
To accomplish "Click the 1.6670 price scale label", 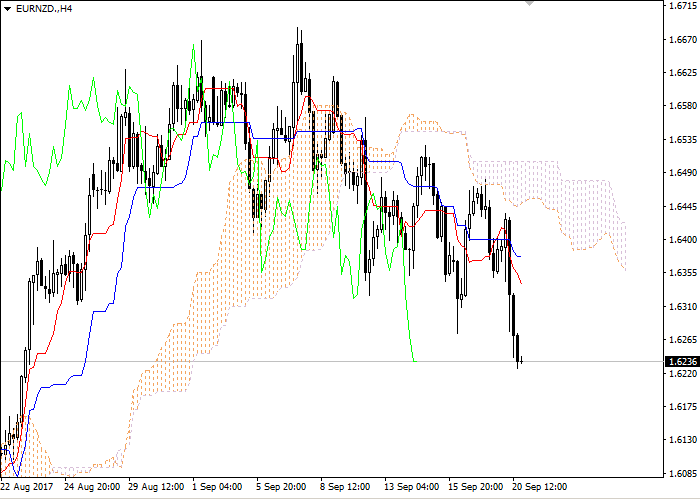I will [683, 40].
